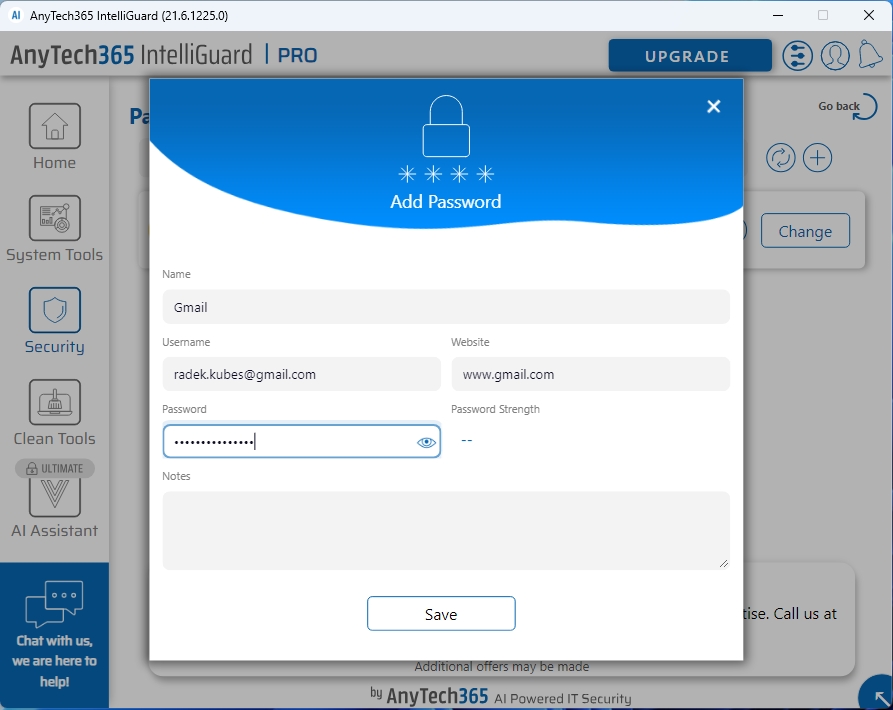Click the UPGRADE button
This screenshot has height=710, width=893.
(690, 56)
